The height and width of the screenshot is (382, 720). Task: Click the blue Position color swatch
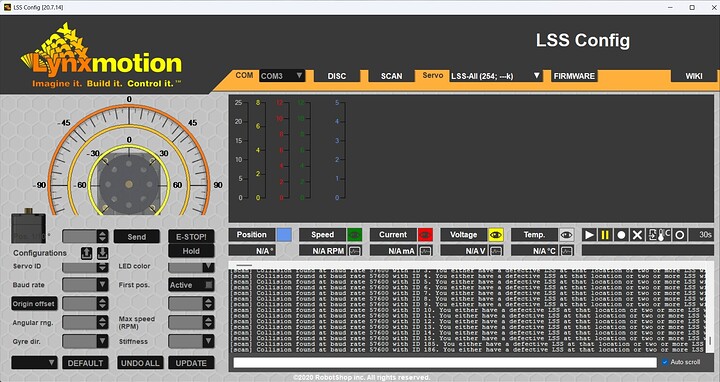pyautogui.click(x=284, y=235)
